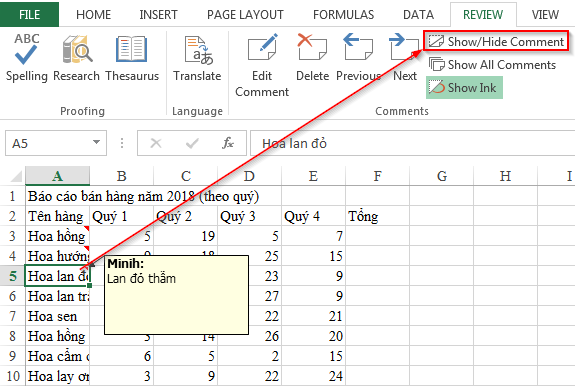
Task: Open the Insert Function fx button
Action: (228, 143)
